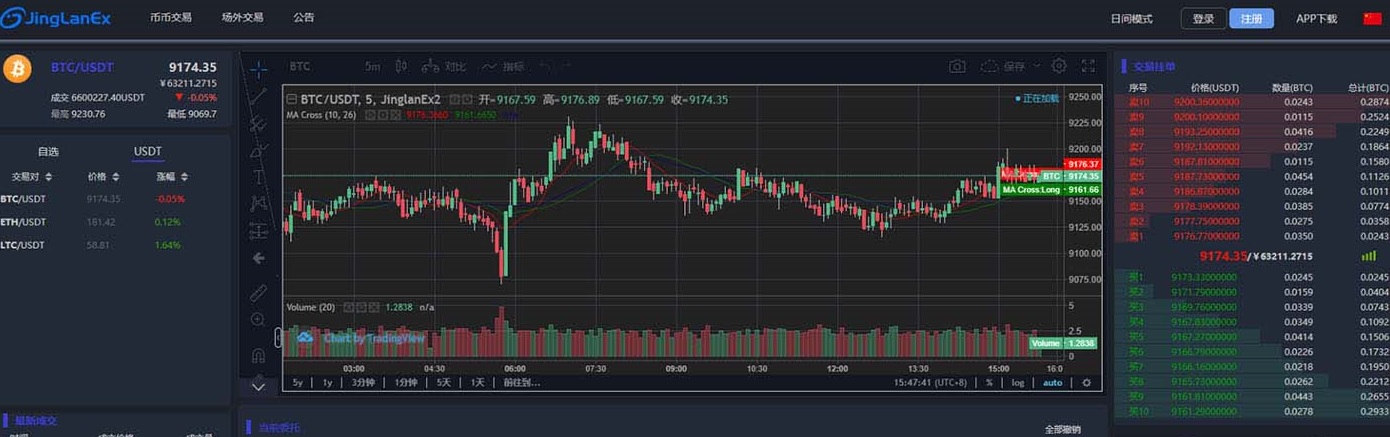1390x437 pixels.
Task: Click the JingLanEx logo
Action: [x=55, y=18]
